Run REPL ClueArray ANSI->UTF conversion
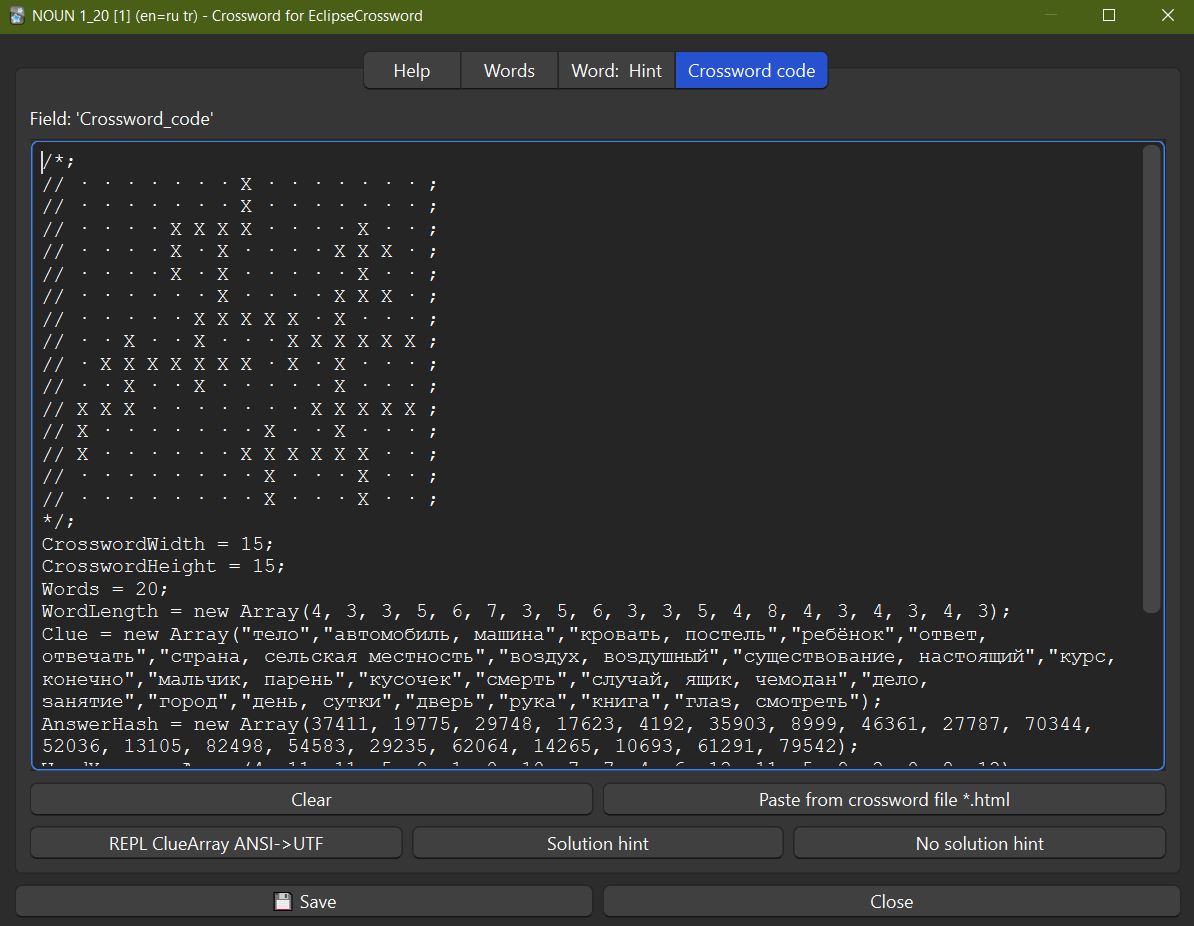This screenshot has width=1194, height=926. pyautogui.click(x=216, y=844)
